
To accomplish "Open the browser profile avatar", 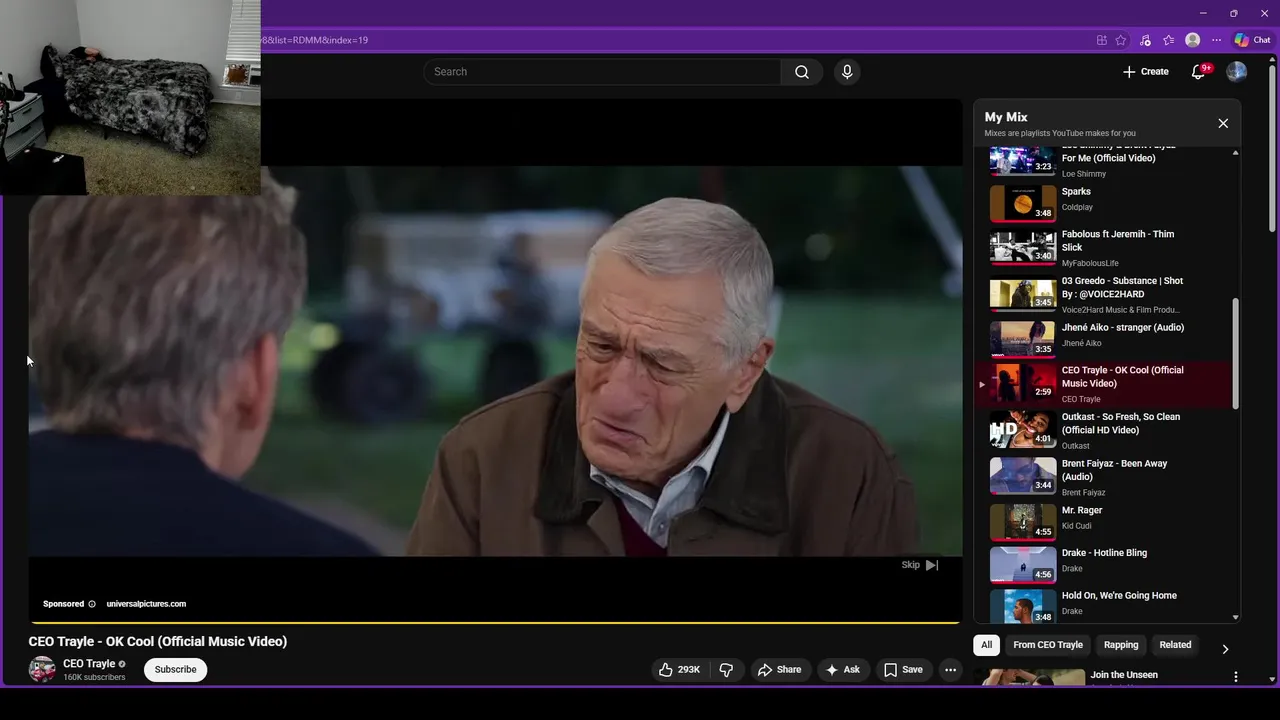I will pos(1192,40).
